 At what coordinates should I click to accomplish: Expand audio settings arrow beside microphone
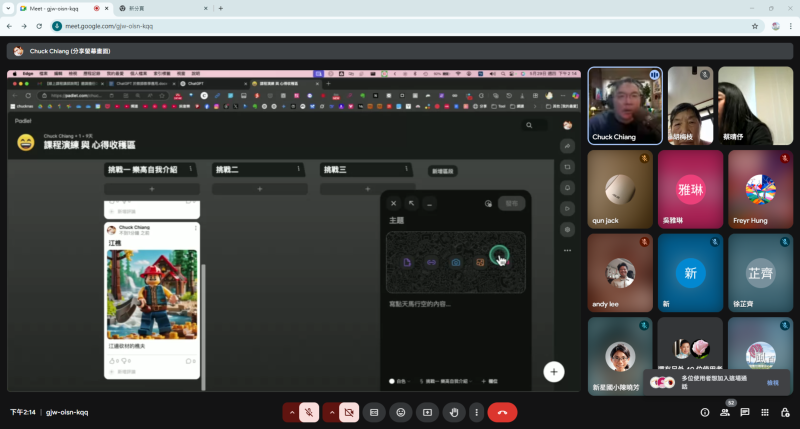(x=291, y=412)
